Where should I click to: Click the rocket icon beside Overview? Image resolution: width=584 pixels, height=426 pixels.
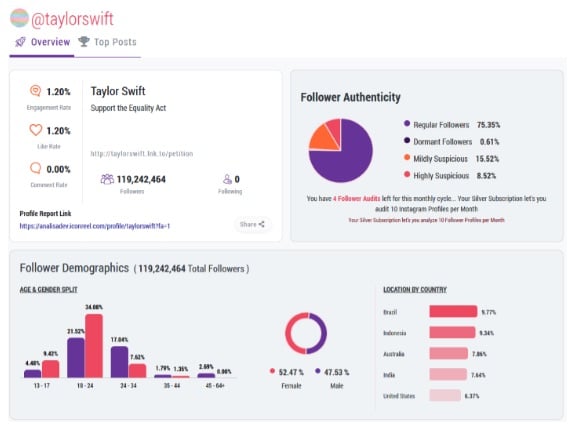[x=20, y=42]
